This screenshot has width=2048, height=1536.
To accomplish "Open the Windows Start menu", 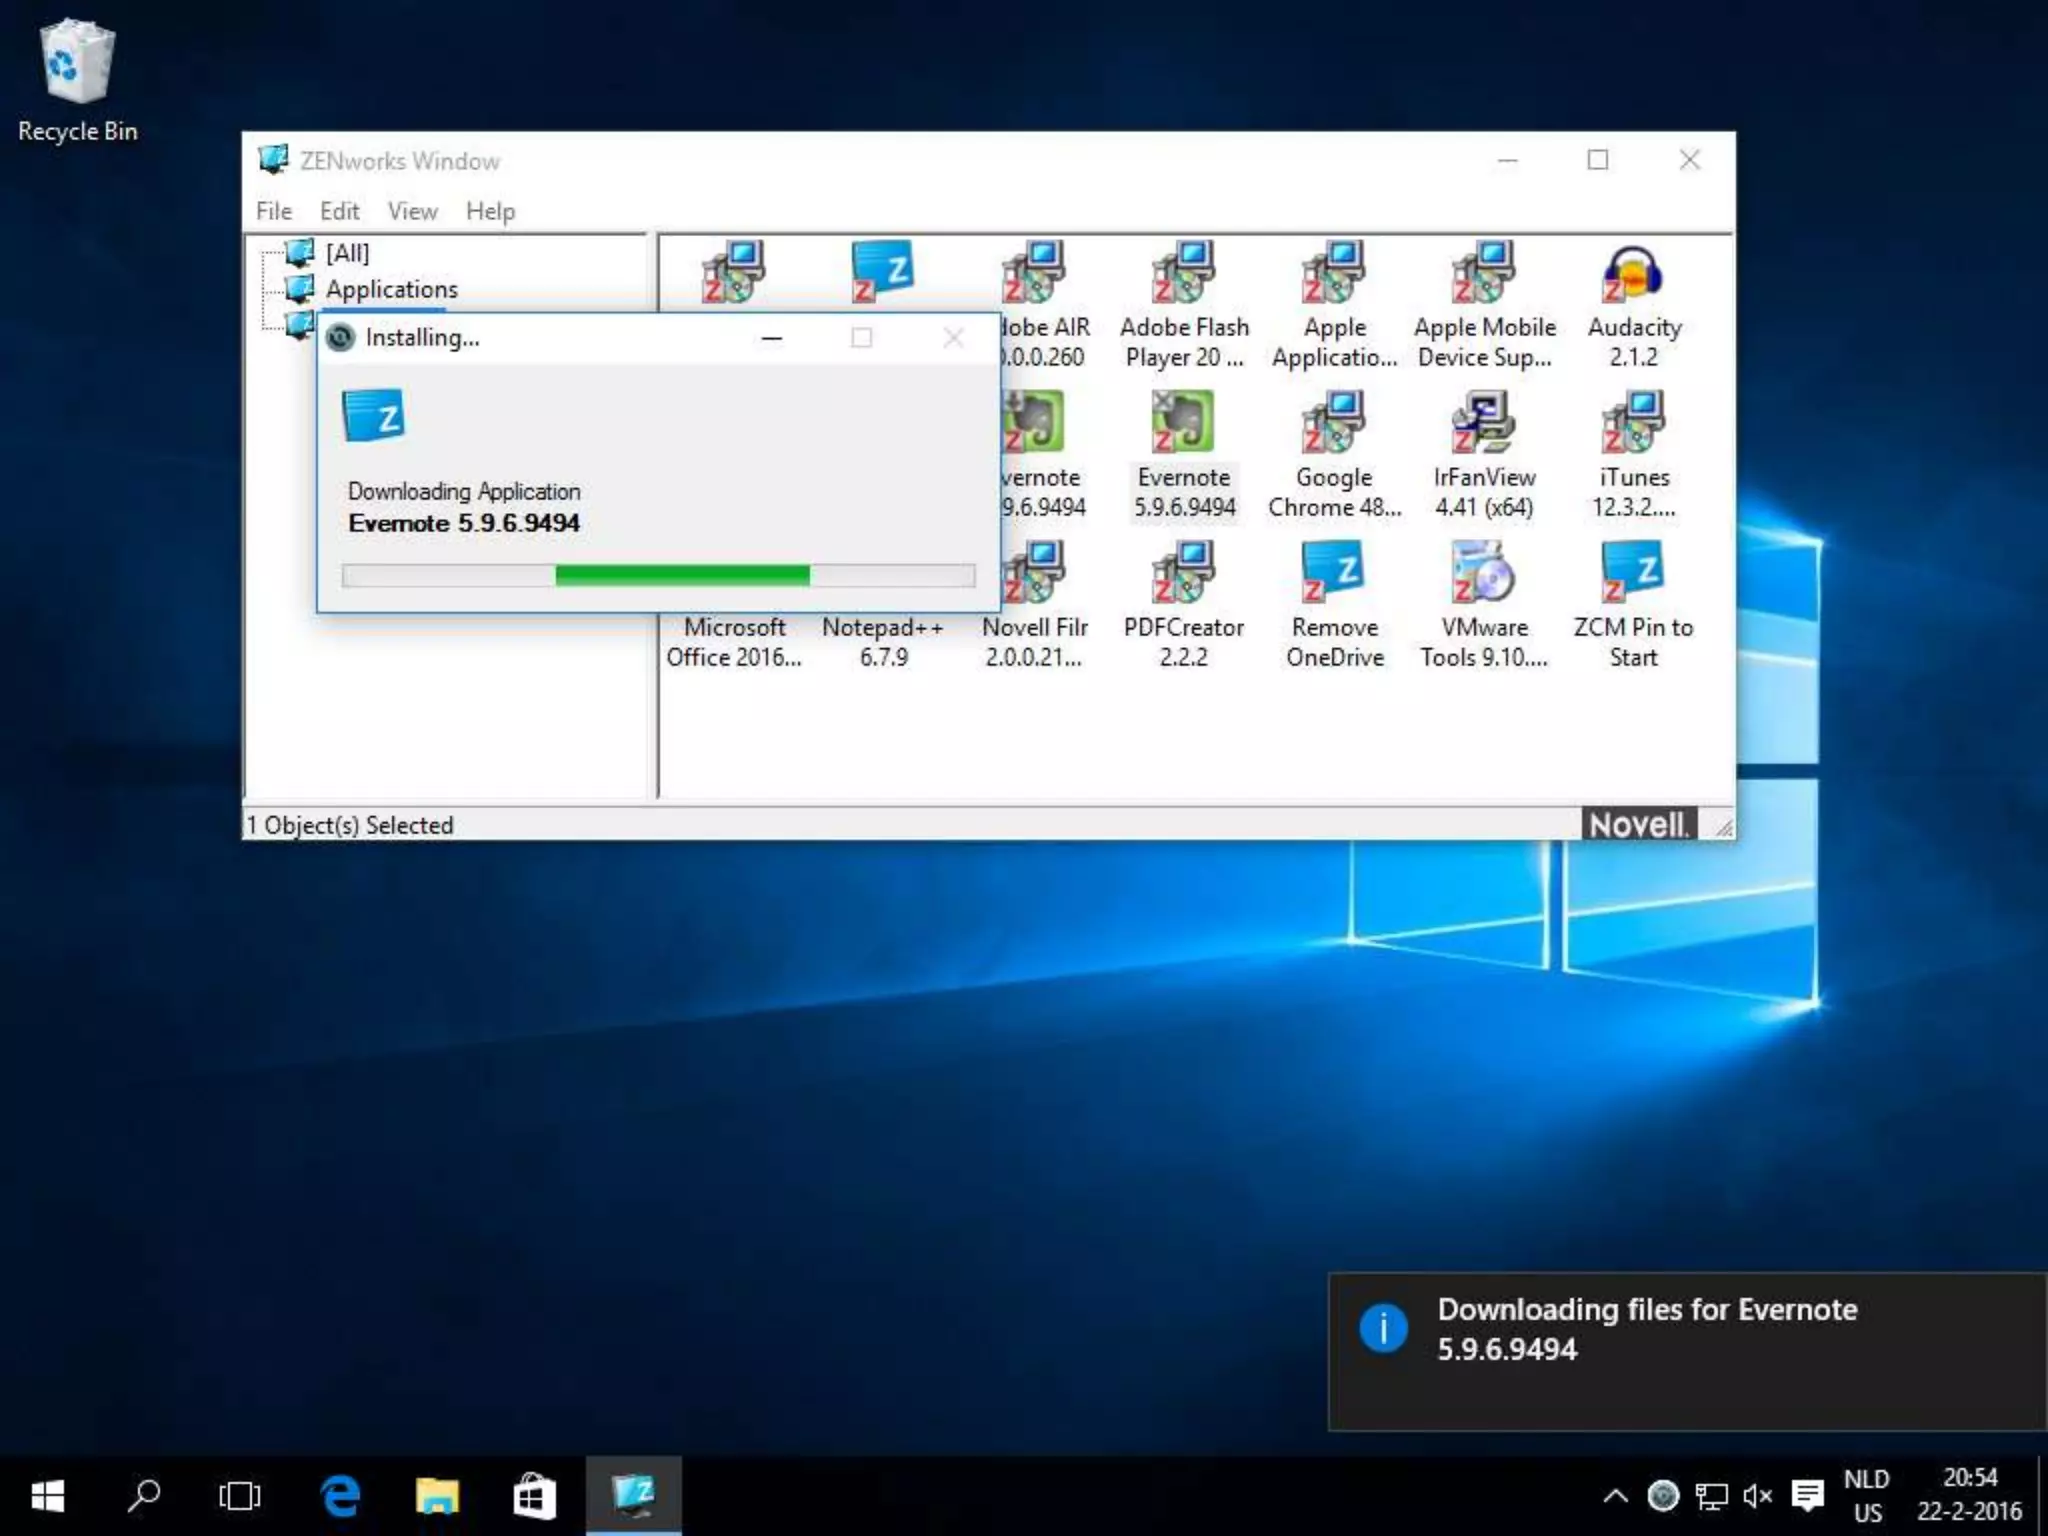I will click(x=47, y=1496).
